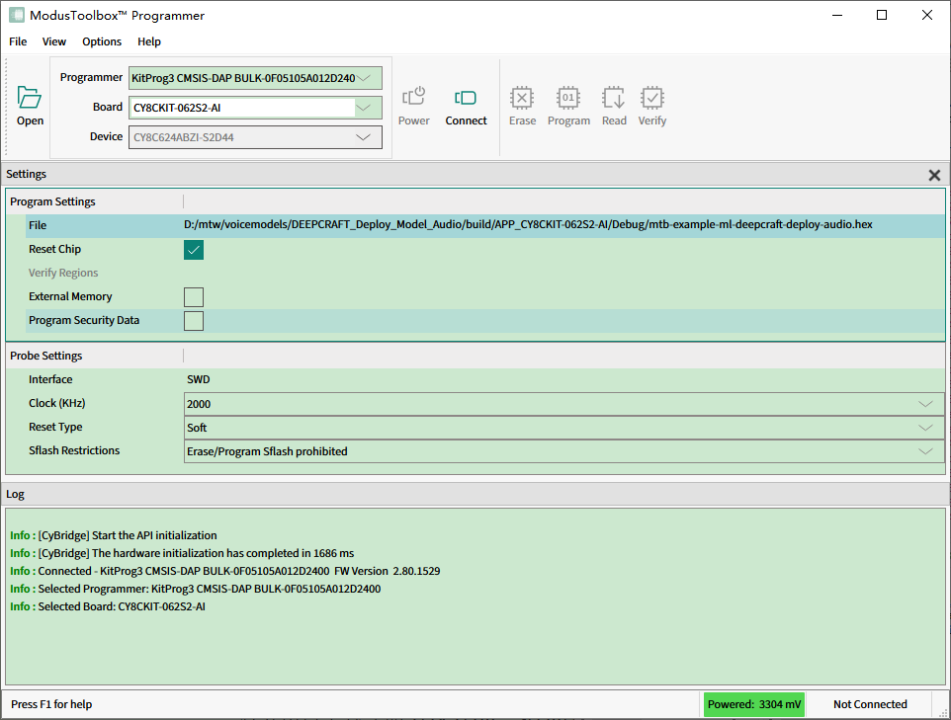The height and width of the screenshot is (720, 951).
Task: Click the Read chip icon
Action: tap(614, 106)
